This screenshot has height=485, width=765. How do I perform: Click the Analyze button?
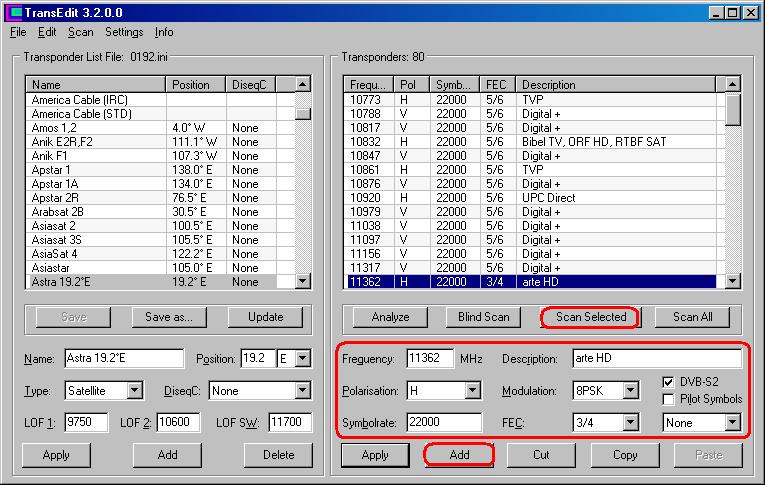pos(390,317)
